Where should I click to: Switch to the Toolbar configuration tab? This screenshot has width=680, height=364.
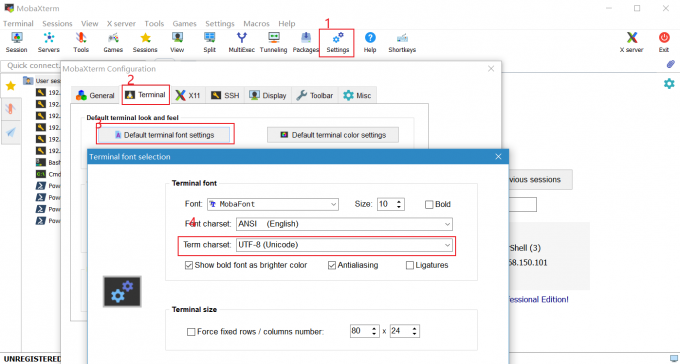[315, 95]
